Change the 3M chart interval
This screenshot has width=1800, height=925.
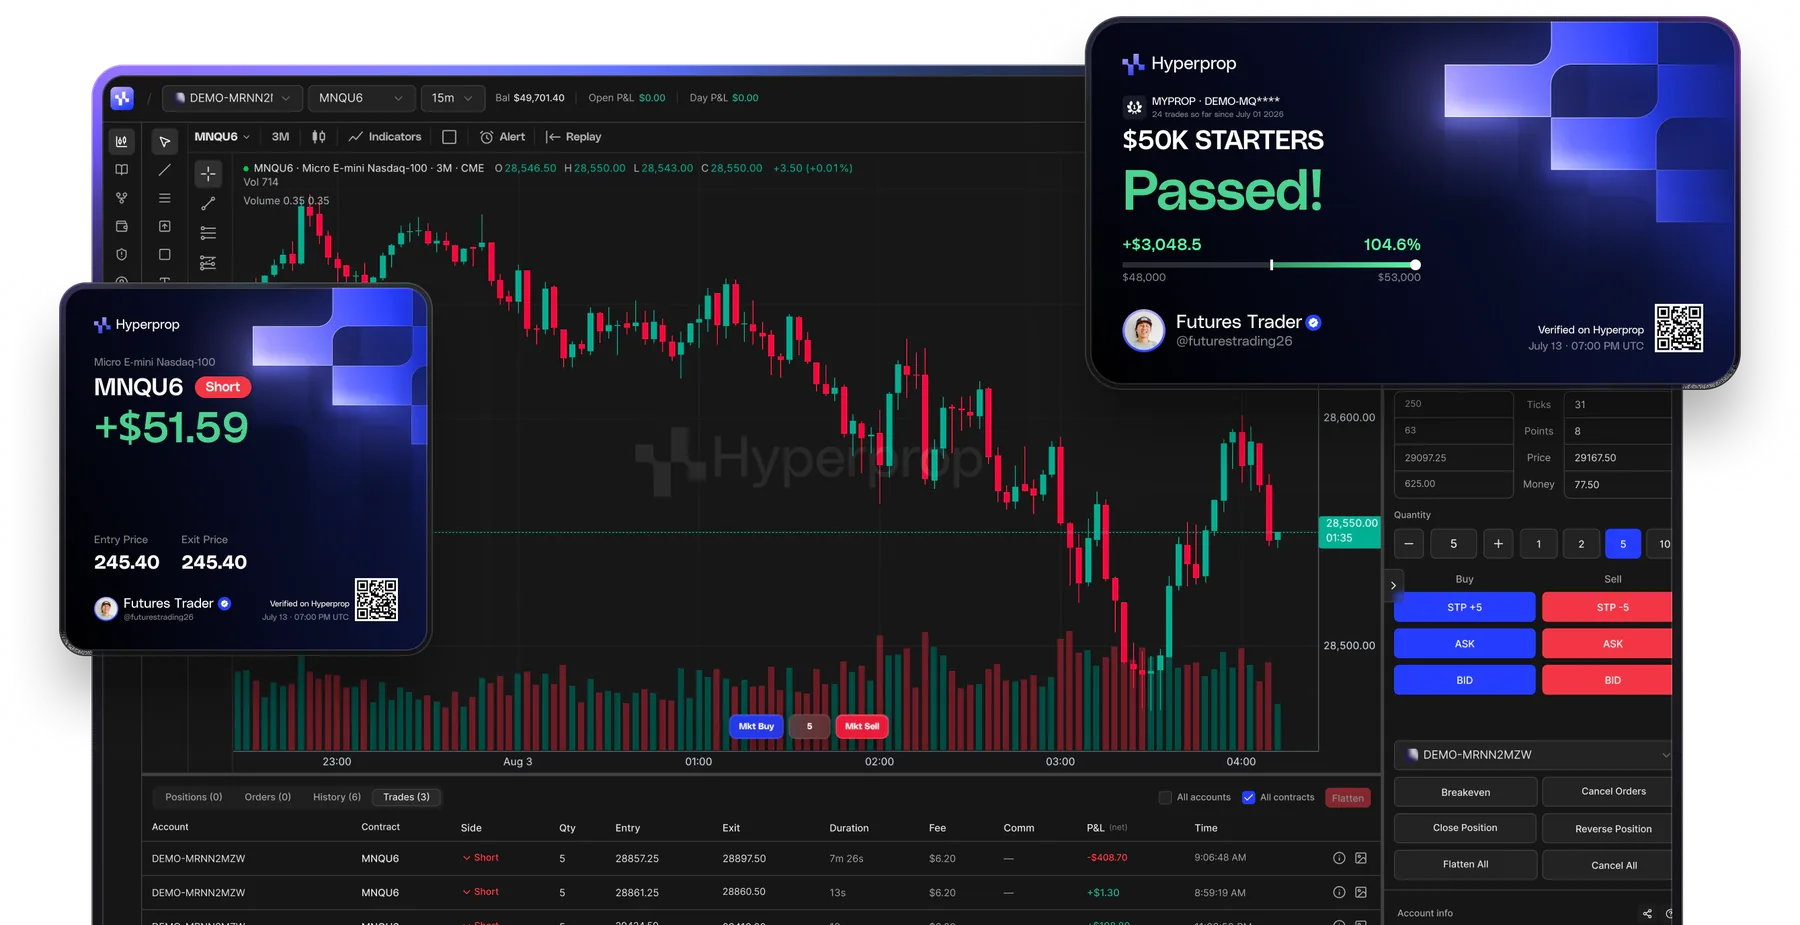pos(281,137)
